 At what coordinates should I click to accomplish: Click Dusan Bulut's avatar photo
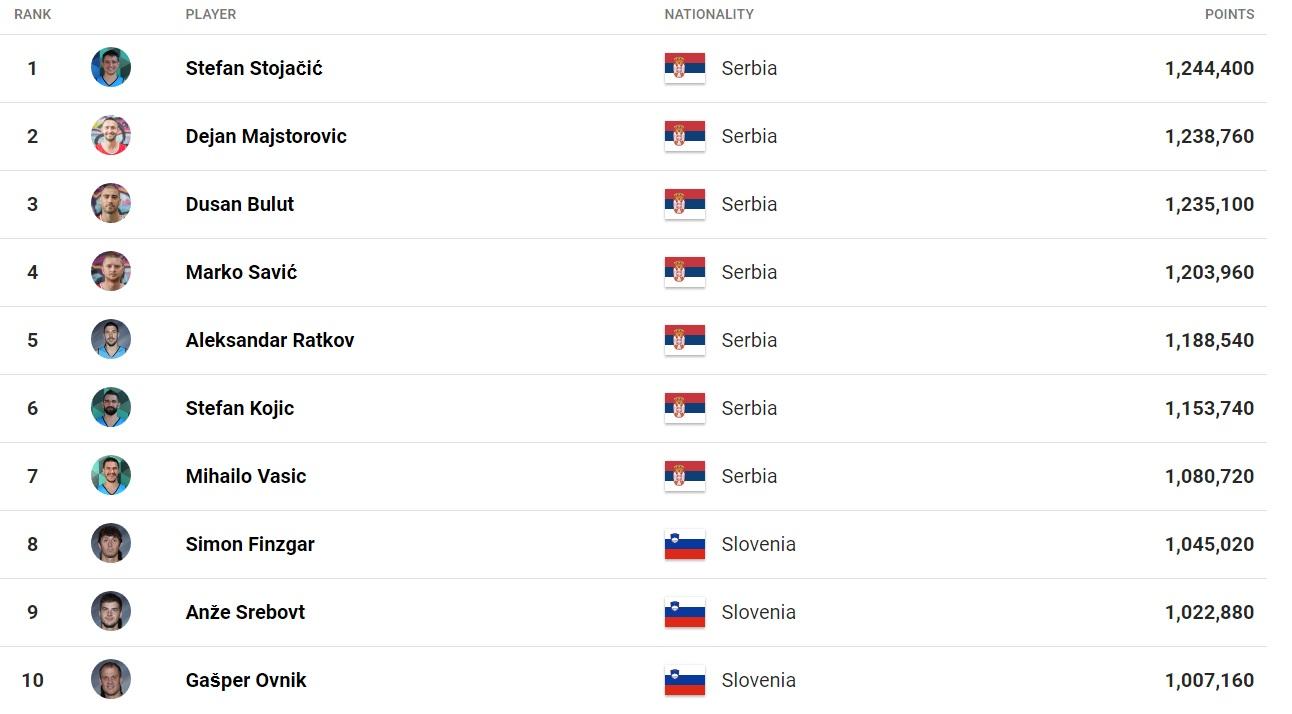pyautogui.click(x=111, y=204)
